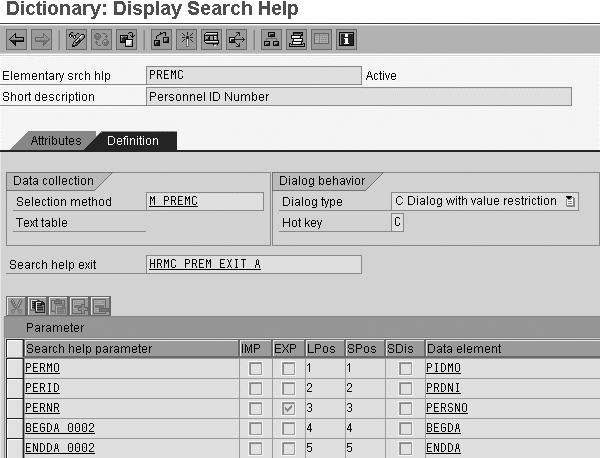Screen dimensions: 600x458
Task: Click the PIDMO data element link
Action: [443, 368]
